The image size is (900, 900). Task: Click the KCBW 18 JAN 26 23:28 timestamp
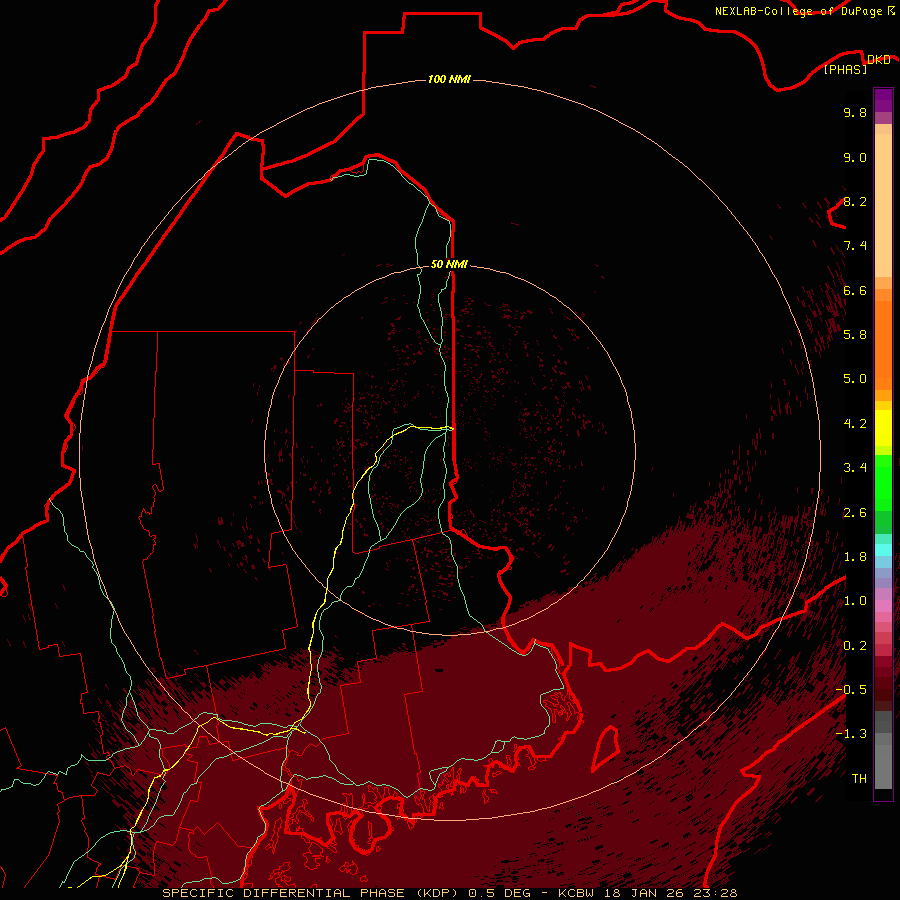point(647,893)
